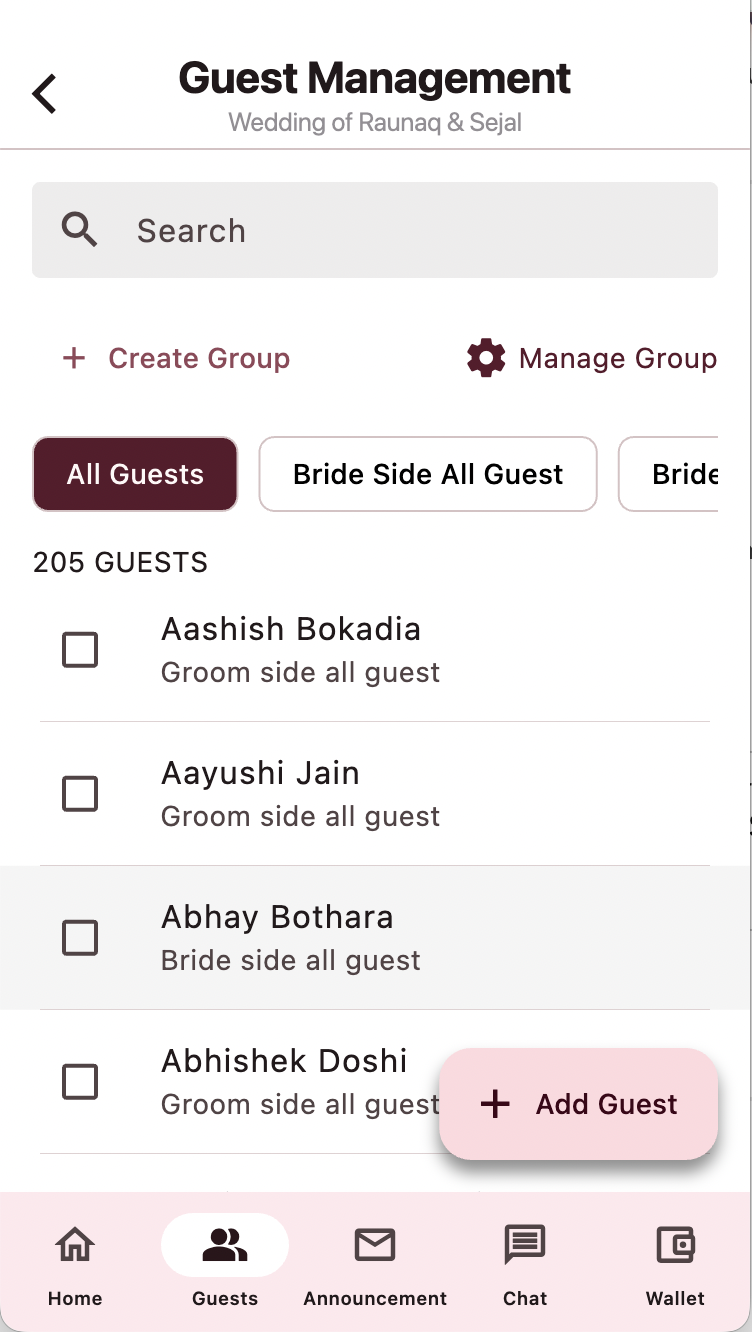
Task: Toggle the Abhishek Doshi checkbox
Action: pos(80,1082)
